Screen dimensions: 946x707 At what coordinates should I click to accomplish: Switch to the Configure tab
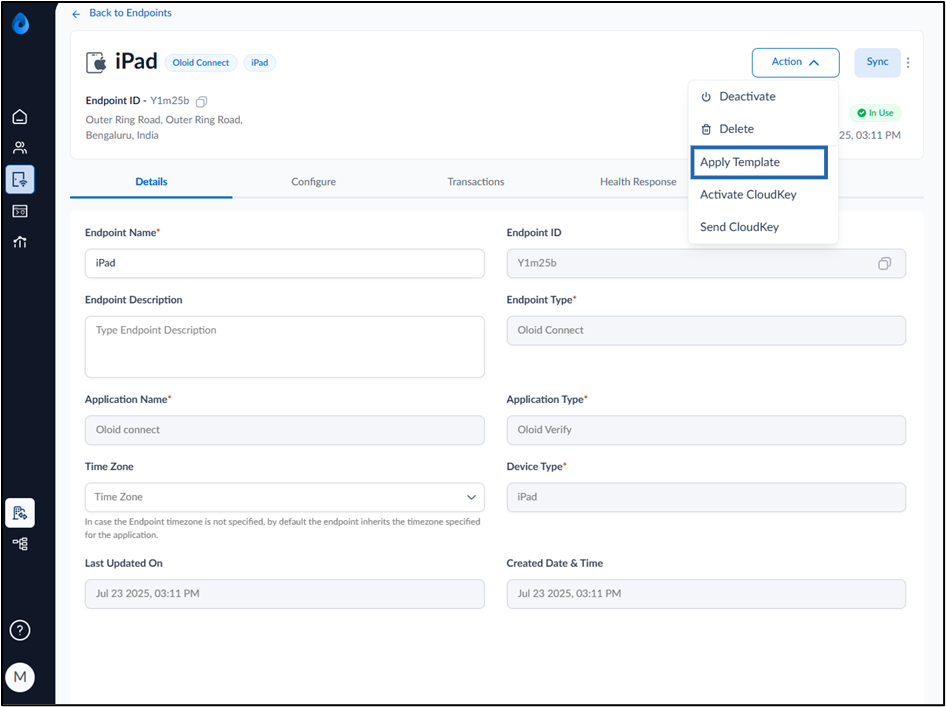pyautogui.click(x=313, y=182)
